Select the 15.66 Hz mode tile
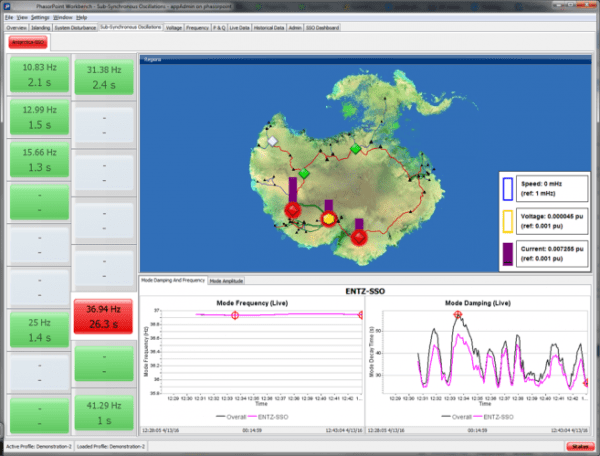This screenshot has height=456, width=600. coord(39,160)
